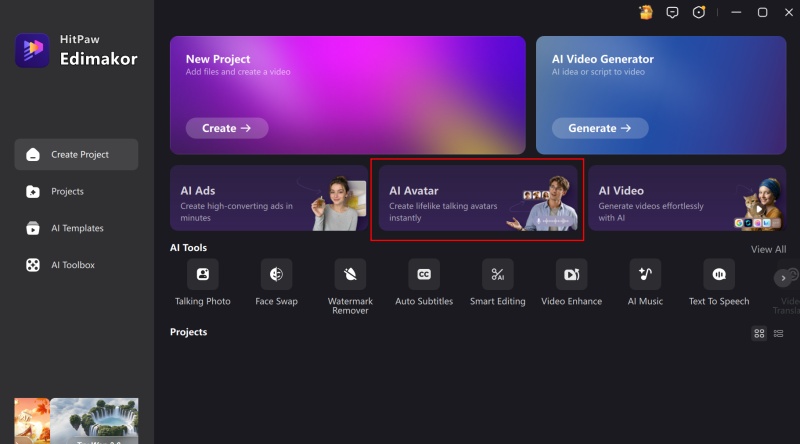Image resolution: width=800 pixels, height=444 pixels.
Task: Click the Projects section heading
Action: (x=188, y=332)
